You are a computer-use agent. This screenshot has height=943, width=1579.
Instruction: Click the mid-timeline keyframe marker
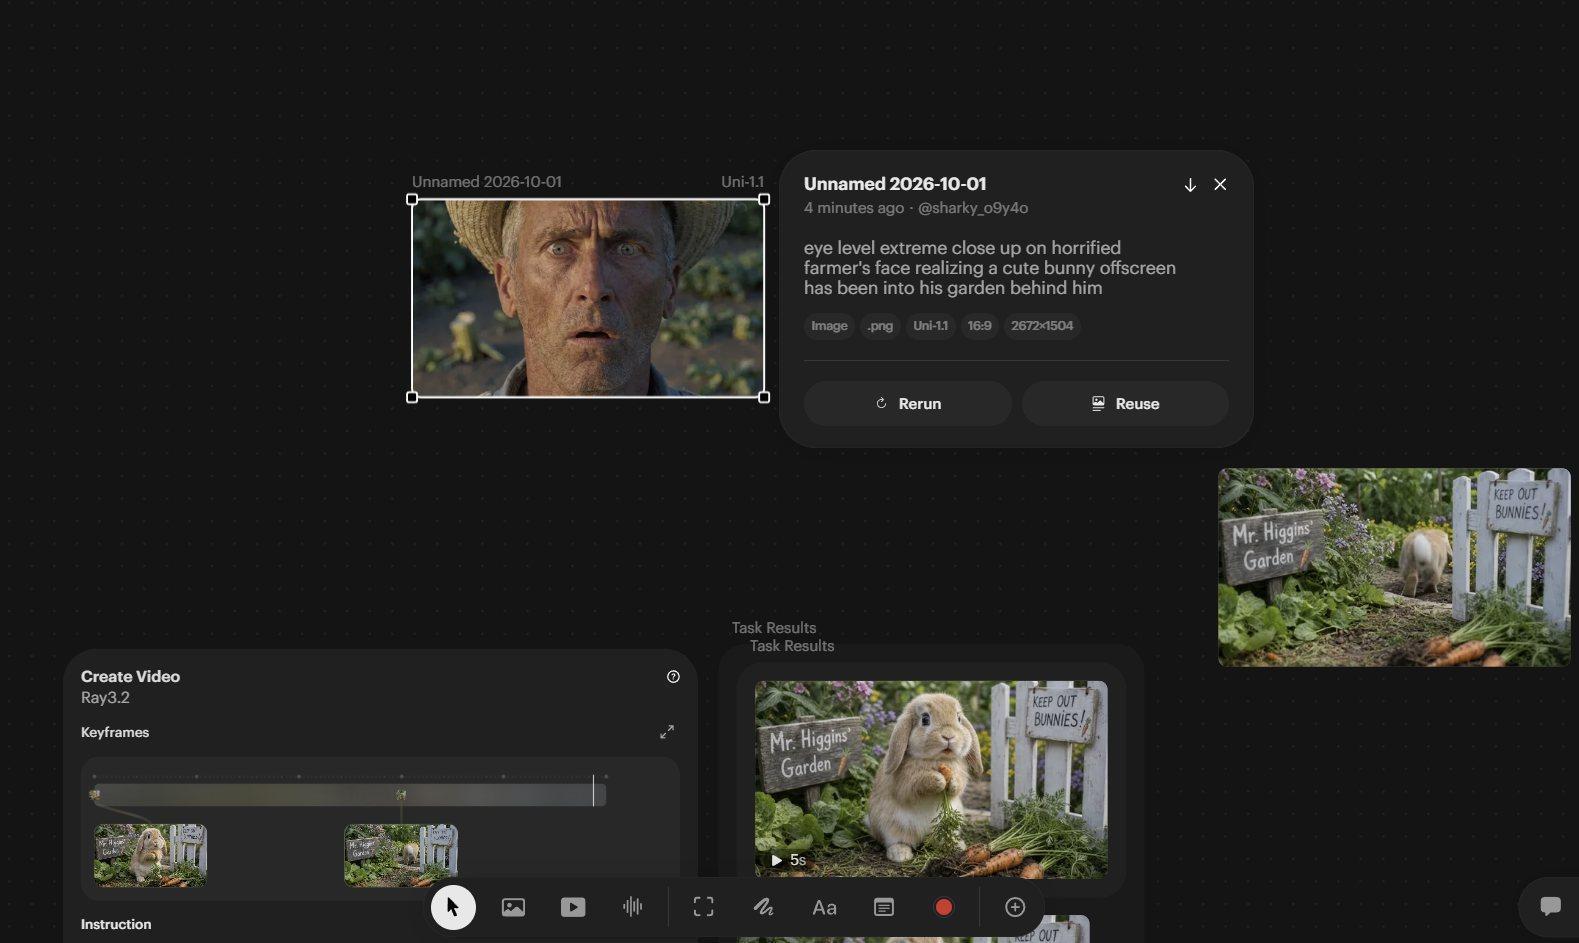(x=401, y=795)
